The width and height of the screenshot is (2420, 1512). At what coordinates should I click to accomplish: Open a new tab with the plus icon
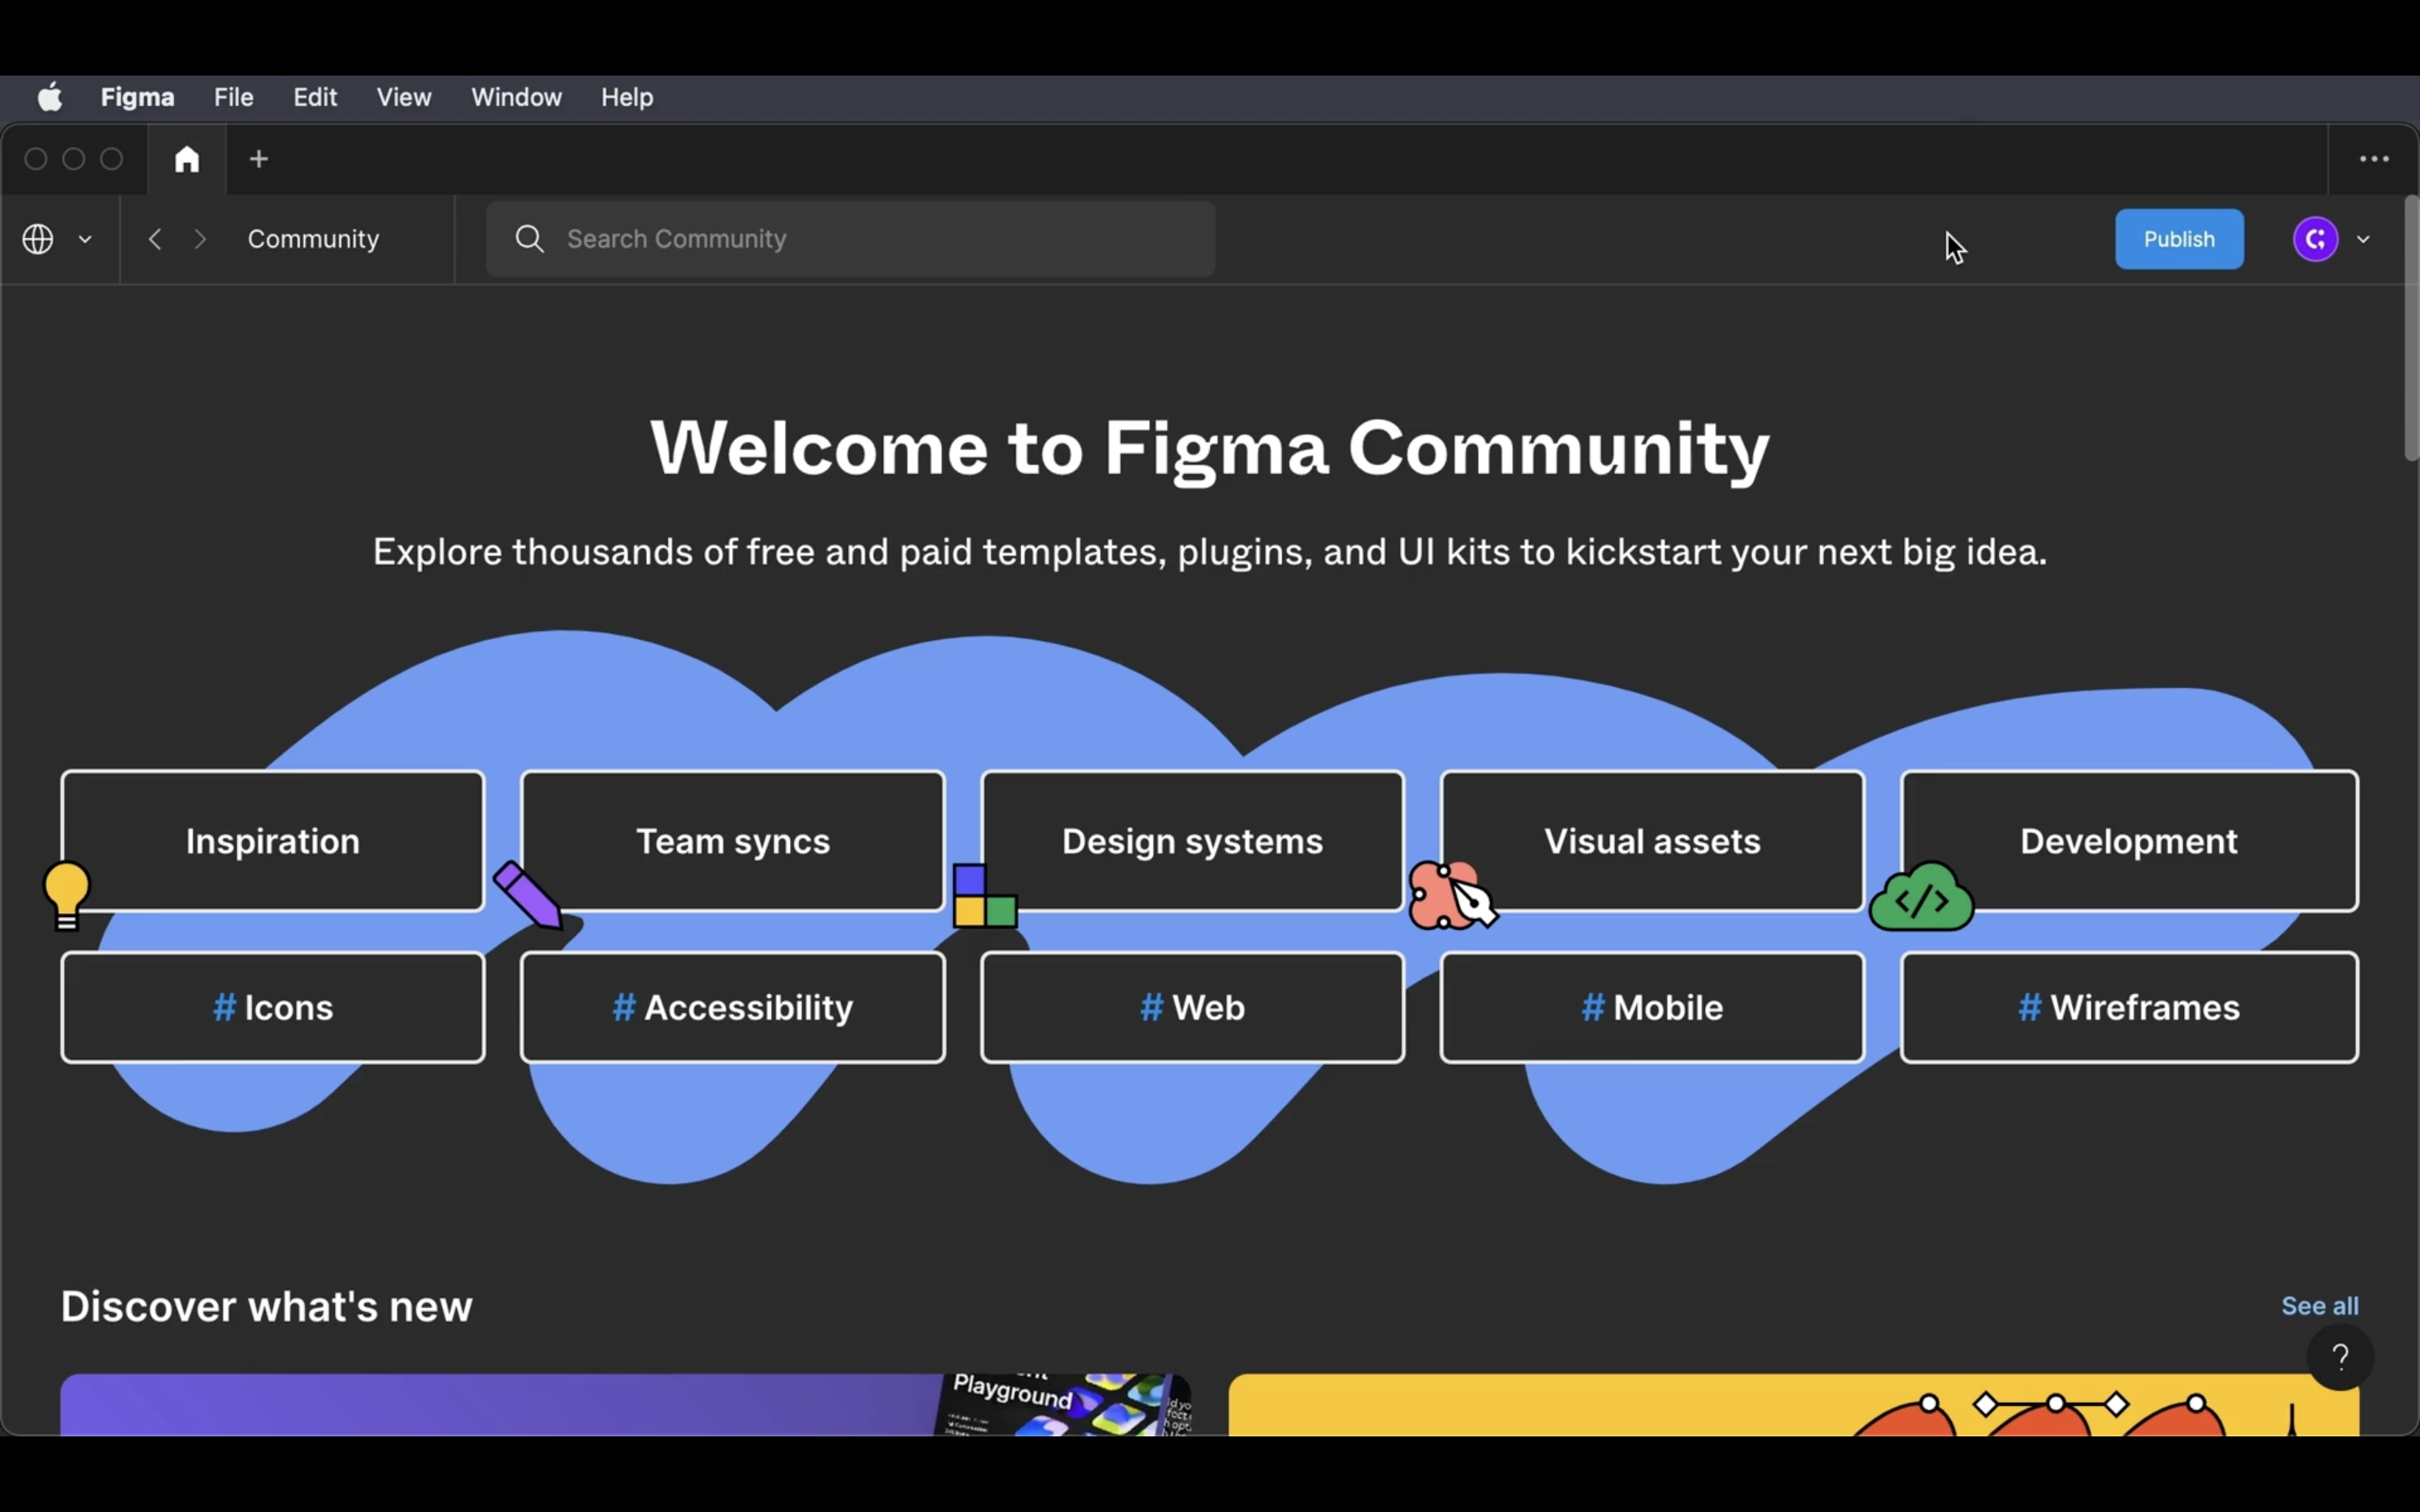pyautogui.click(x=259, y=159)
